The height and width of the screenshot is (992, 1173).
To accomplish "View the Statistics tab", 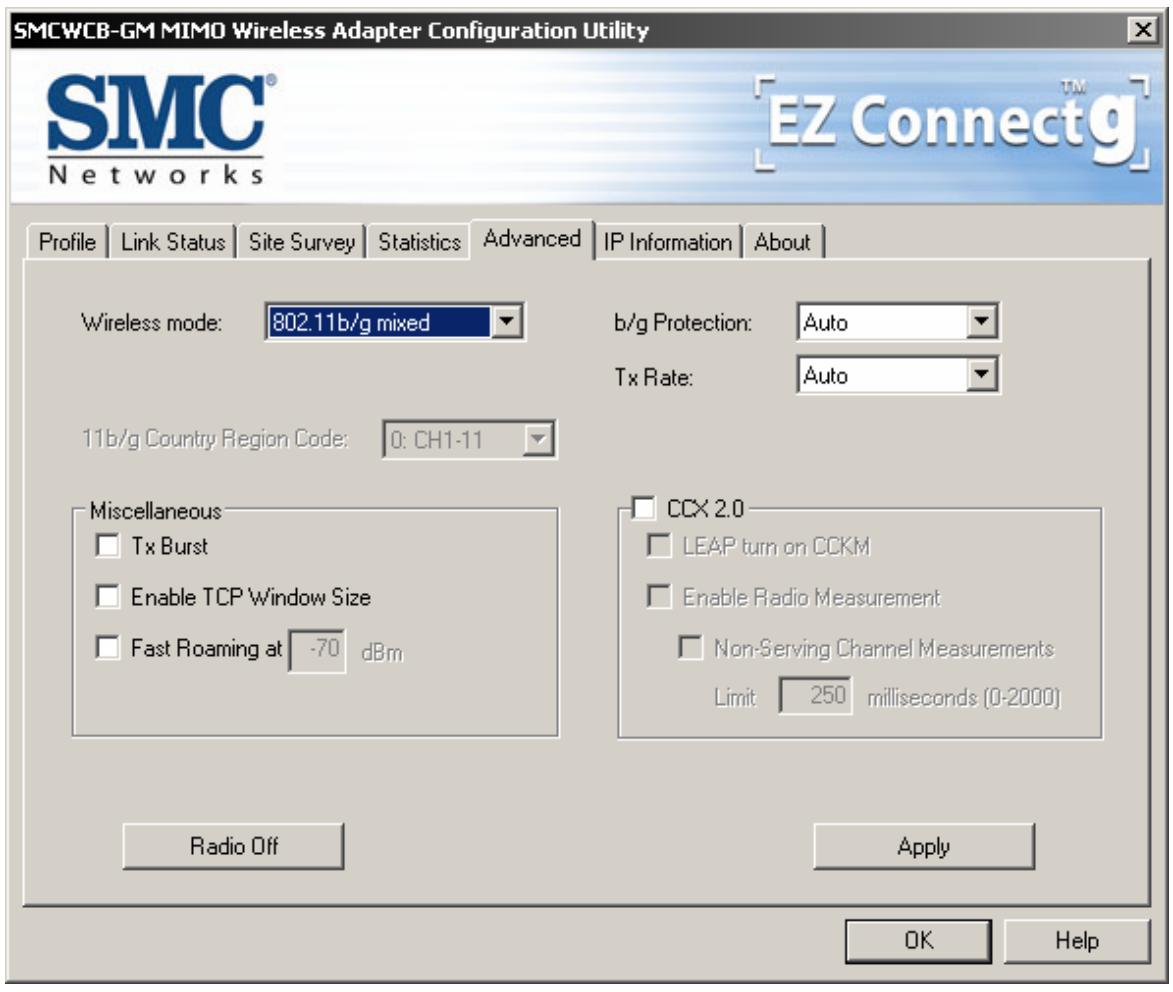I will 419,242.
